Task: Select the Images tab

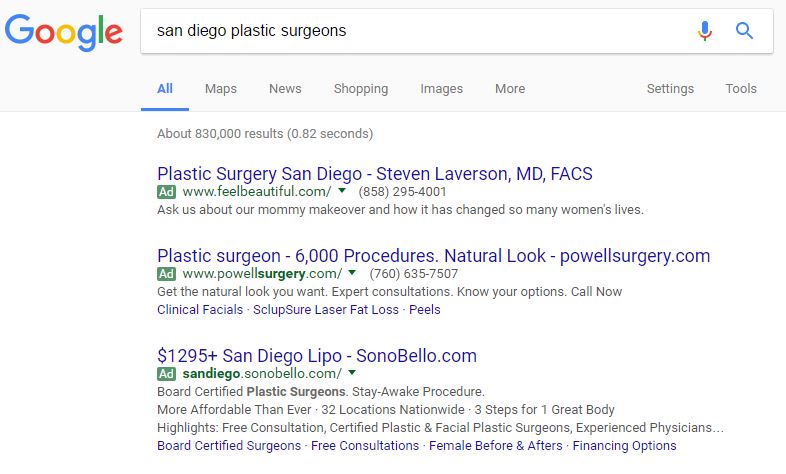Action: pos(442,89)
